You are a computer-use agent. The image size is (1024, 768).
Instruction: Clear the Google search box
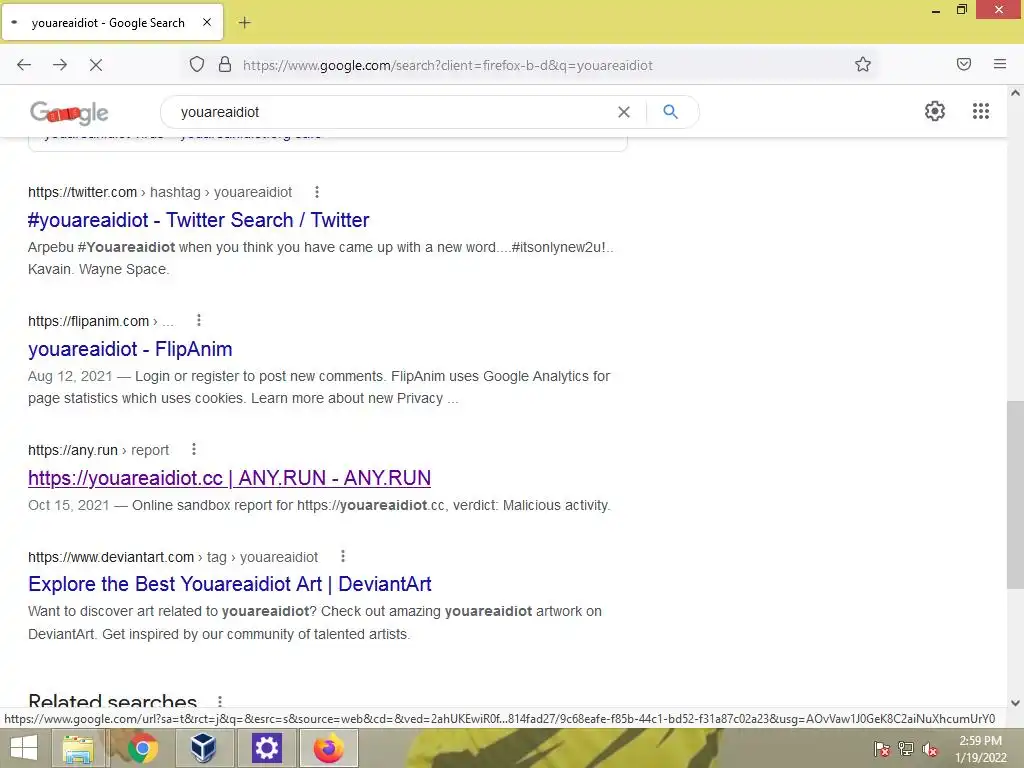coord(624,112)
